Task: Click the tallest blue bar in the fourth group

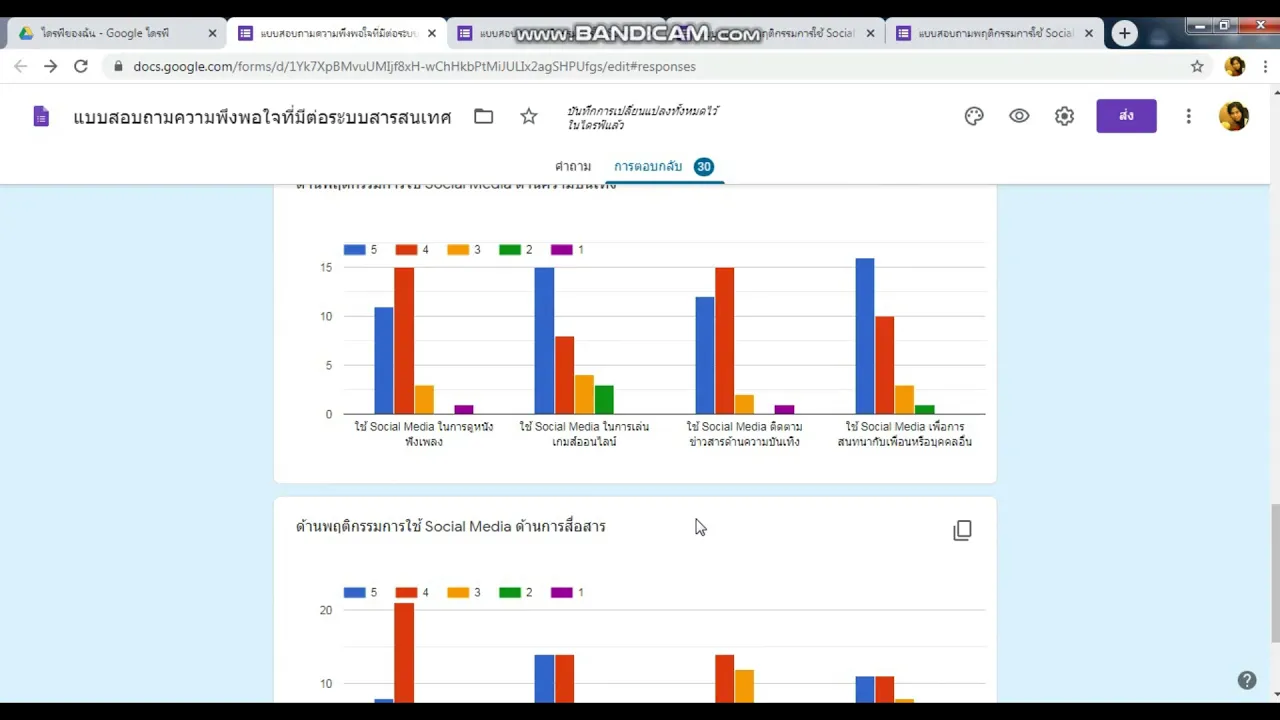Action: click(864, 336)
